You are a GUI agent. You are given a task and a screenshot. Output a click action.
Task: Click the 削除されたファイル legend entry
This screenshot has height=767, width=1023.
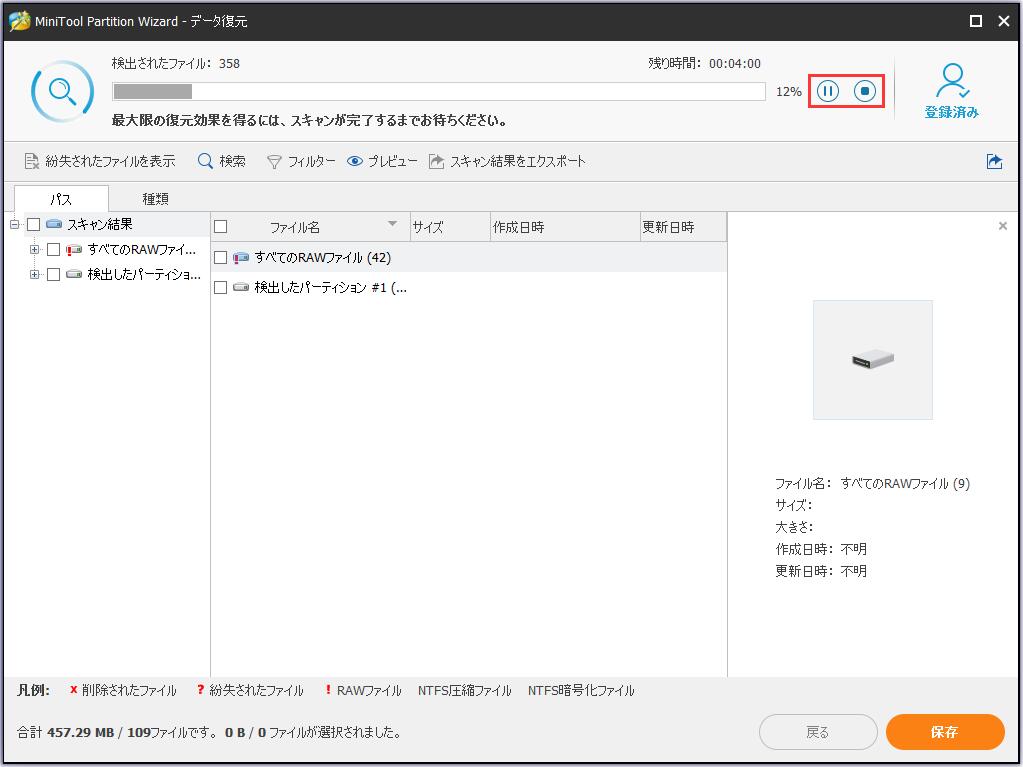pyautogui.click(x=123, y=690)
